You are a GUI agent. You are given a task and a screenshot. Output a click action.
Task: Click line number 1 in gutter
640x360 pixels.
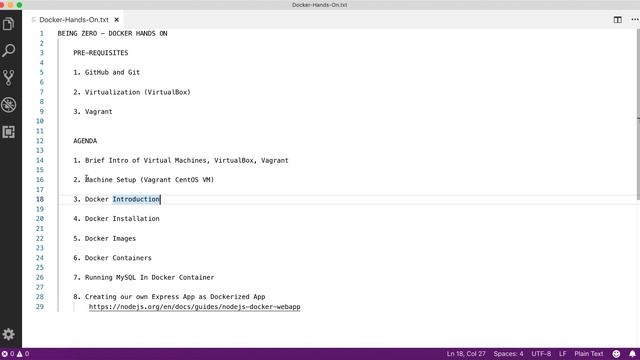[42, 33]
